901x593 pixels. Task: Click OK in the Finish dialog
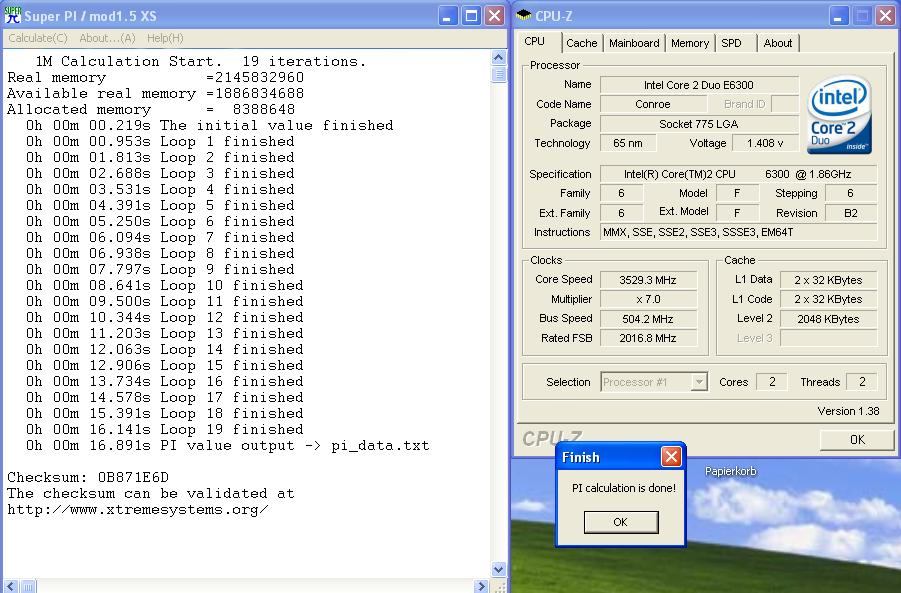(x=621, y=522)
